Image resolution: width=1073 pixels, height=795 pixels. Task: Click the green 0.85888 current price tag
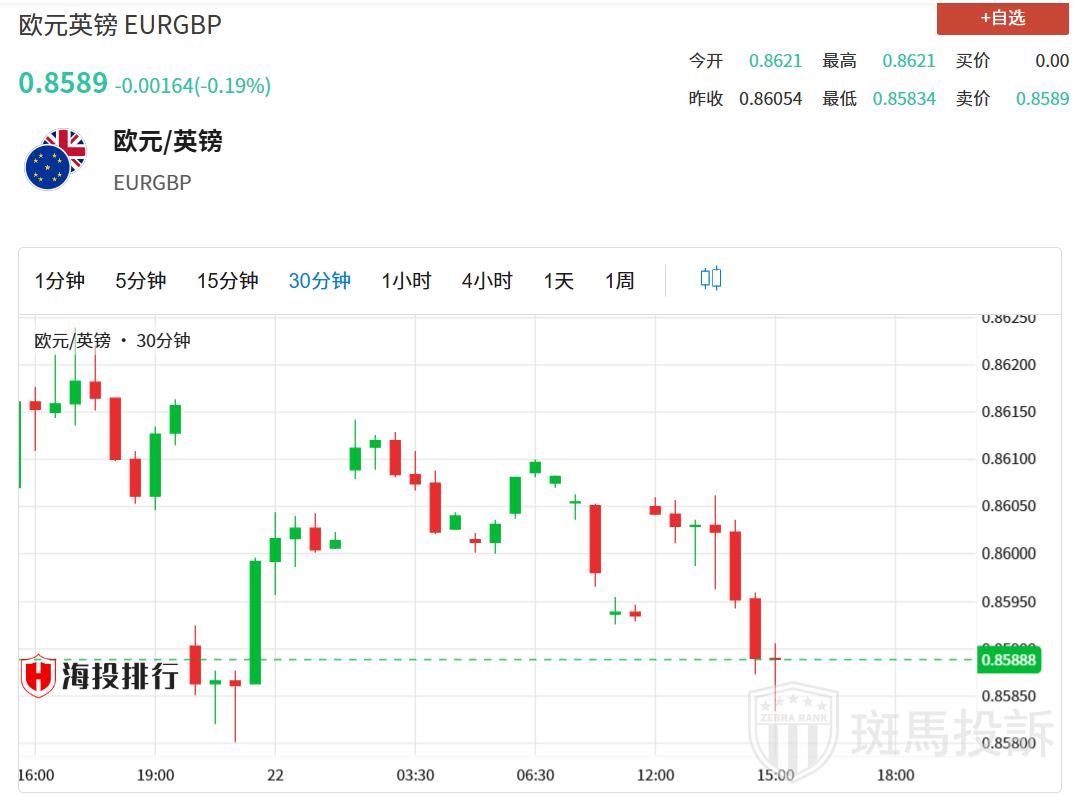point(1010,660)
